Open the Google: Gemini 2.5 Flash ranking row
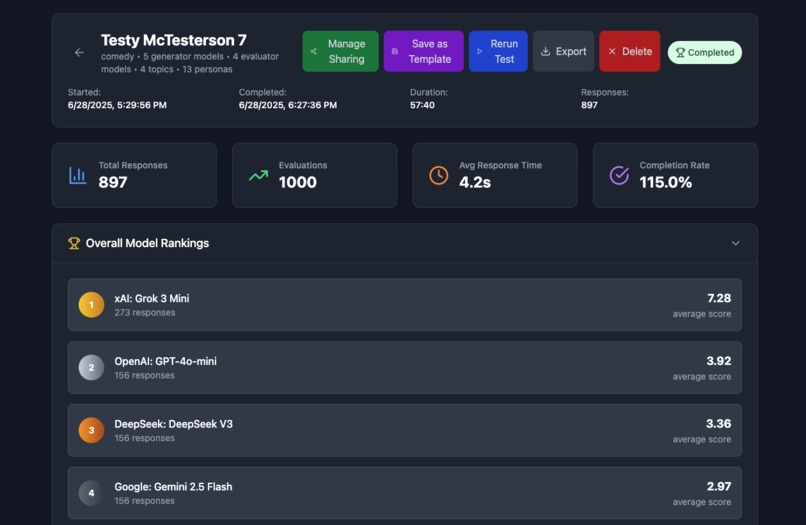This screenshot has width=806, height=525. click(x=405, y=493)
